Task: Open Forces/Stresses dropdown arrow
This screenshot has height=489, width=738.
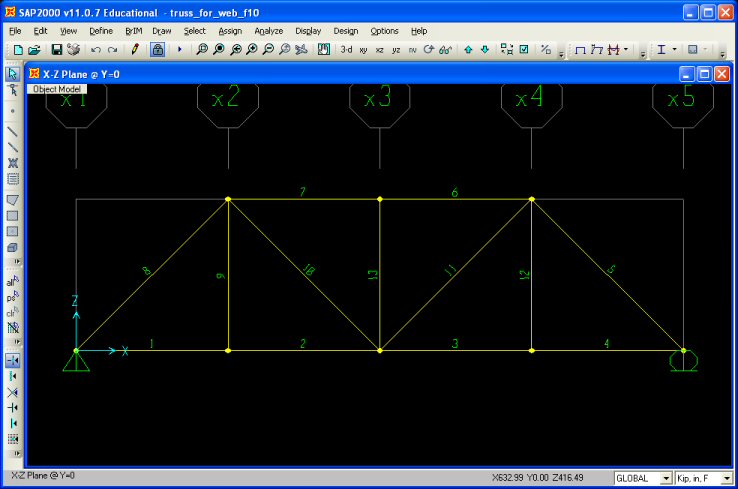Action: [x=626, y=49]
